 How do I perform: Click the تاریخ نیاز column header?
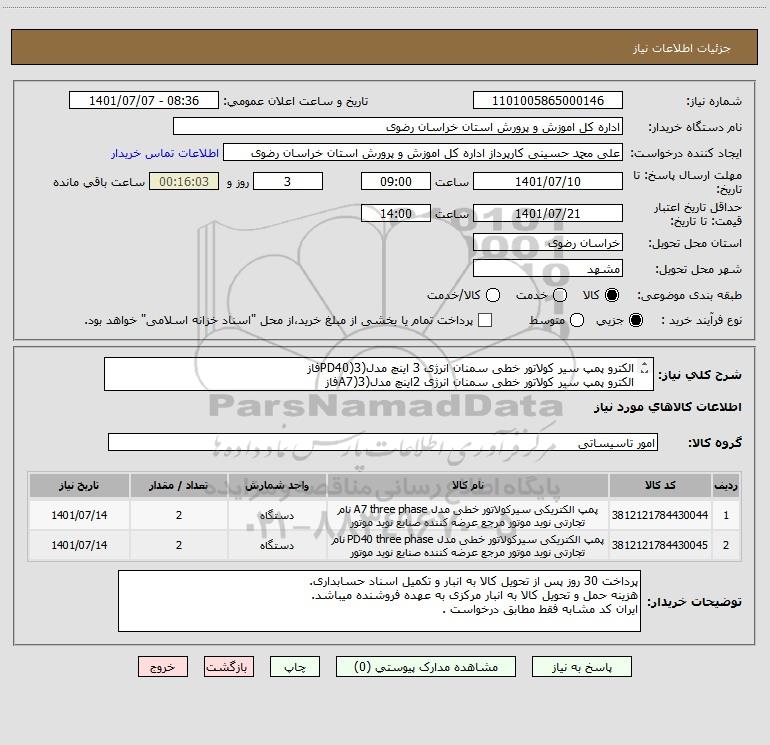(79, 486)
